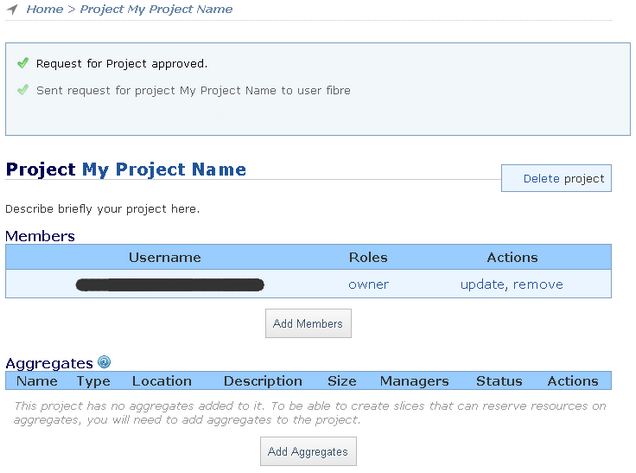
Task: Click the Status column header
Action: coord(499,381)
